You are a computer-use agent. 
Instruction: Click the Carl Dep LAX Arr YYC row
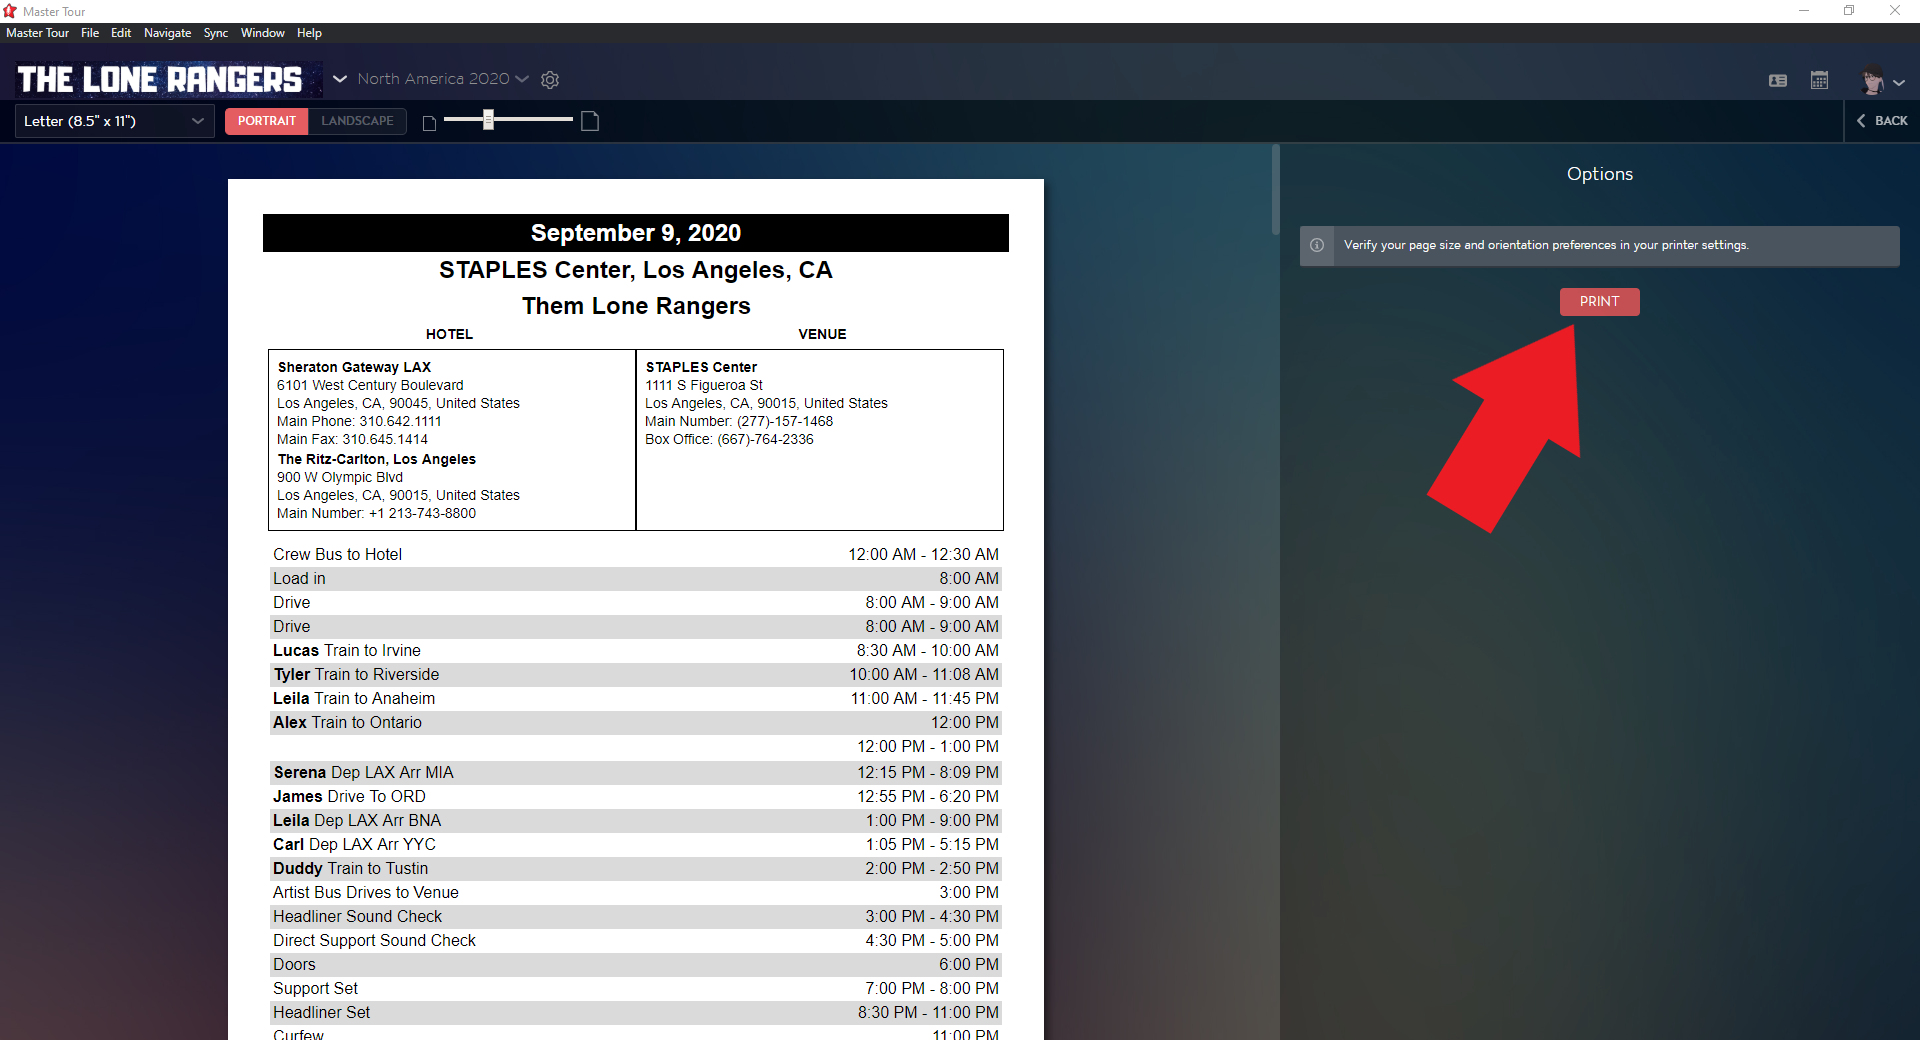pos(636,844)
